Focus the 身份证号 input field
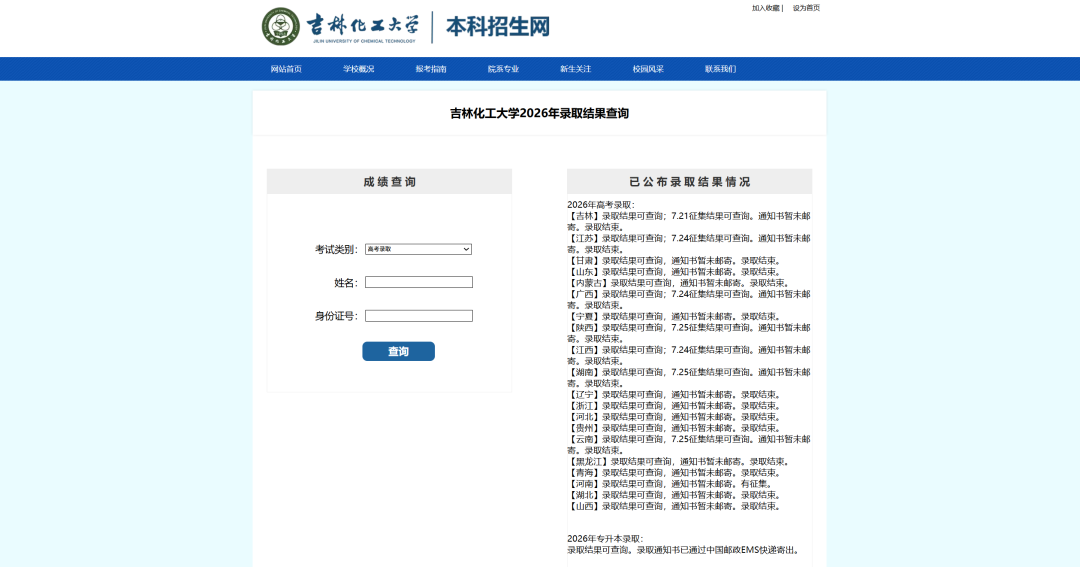1080x567 pixels. coord(419,316)
